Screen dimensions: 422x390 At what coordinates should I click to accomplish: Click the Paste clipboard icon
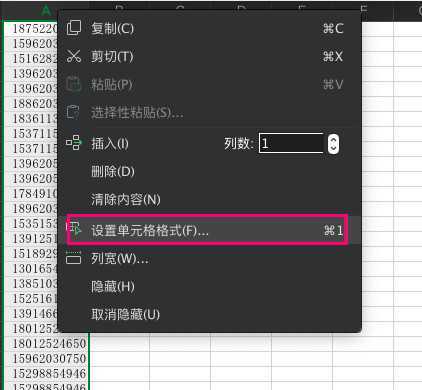click(74, 84)
